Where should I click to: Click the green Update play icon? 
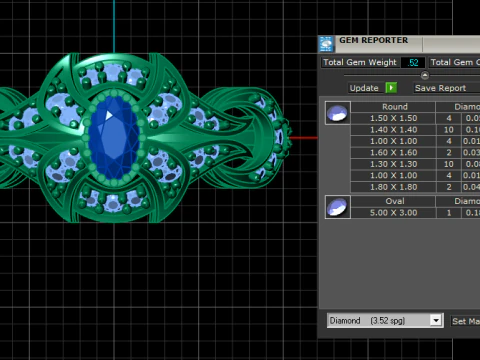391,88
